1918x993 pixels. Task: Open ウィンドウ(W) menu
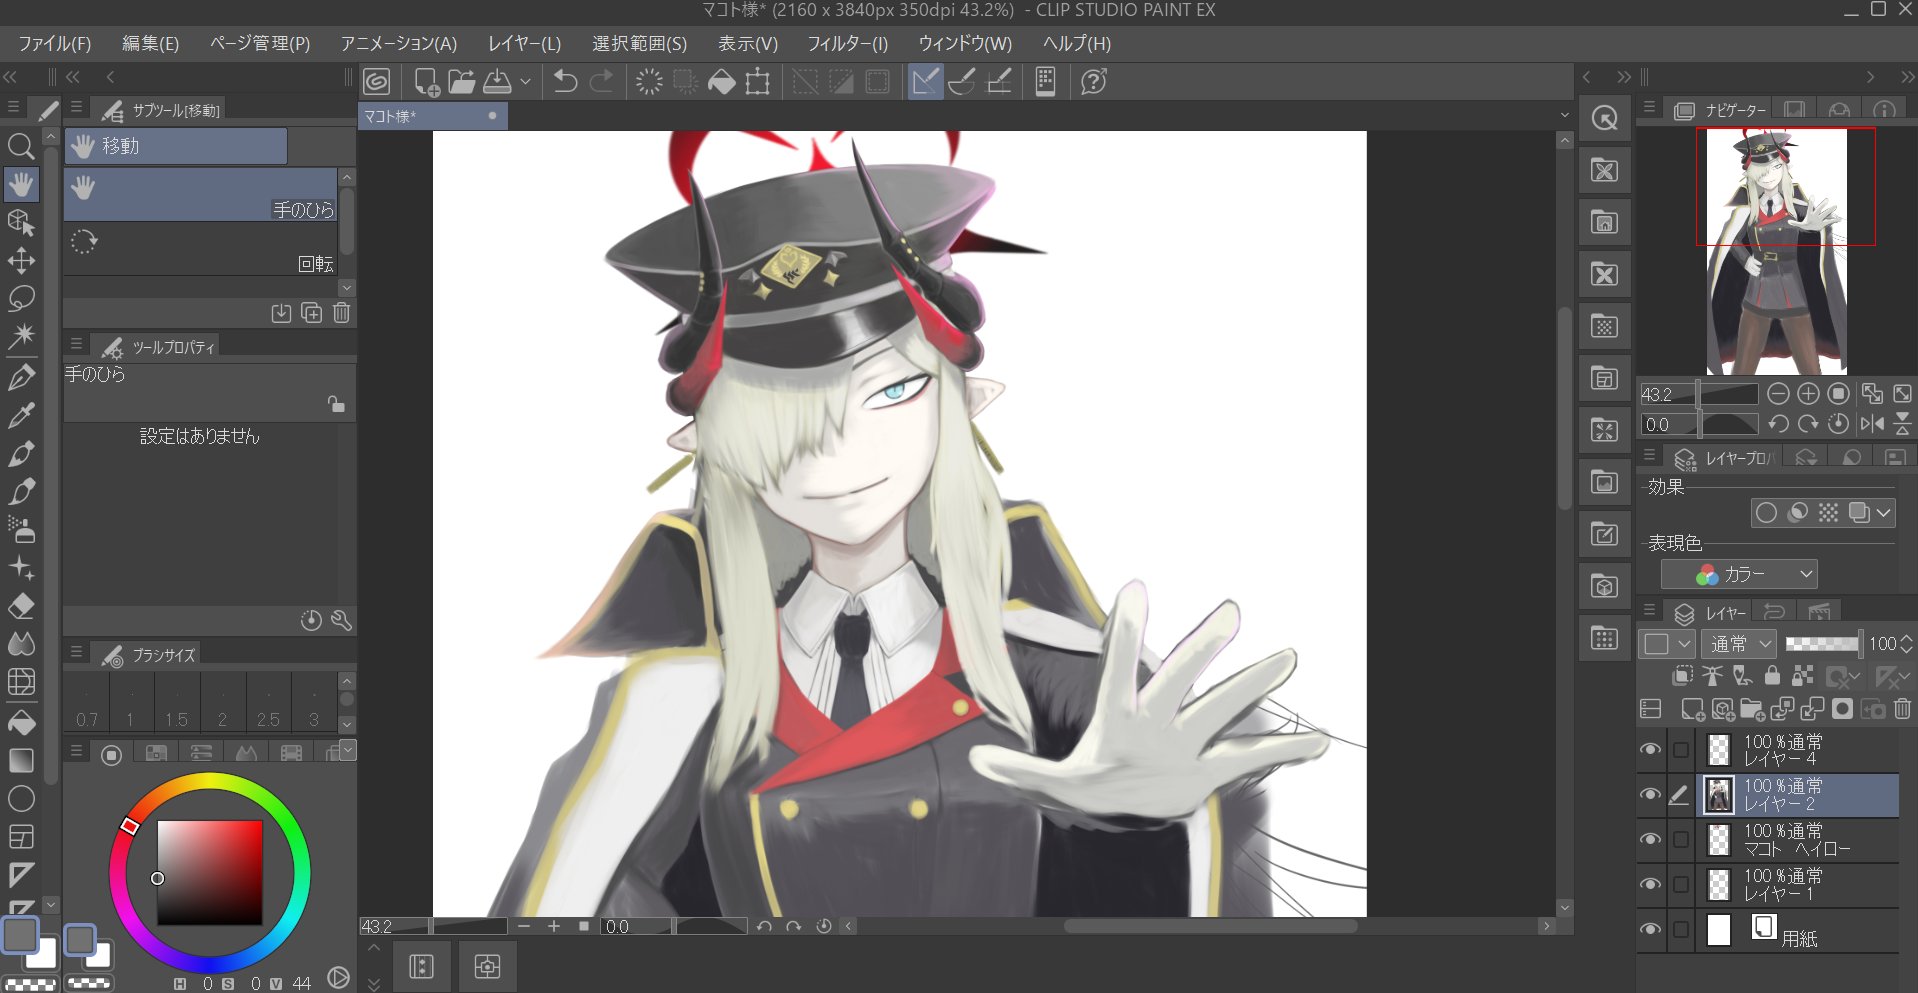click(965, 44)
